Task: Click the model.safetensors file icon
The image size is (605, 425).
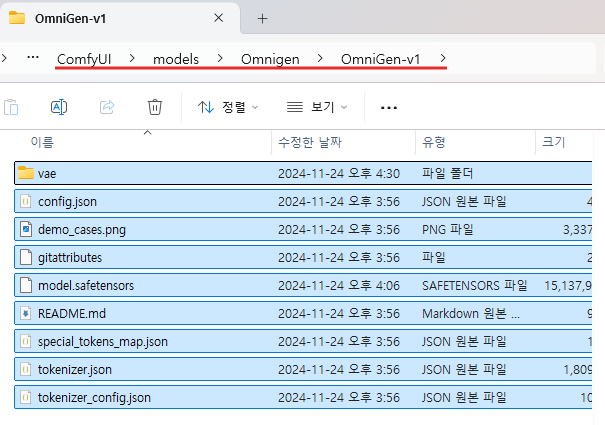Action: pyautogui.click(x=25, y=285)
